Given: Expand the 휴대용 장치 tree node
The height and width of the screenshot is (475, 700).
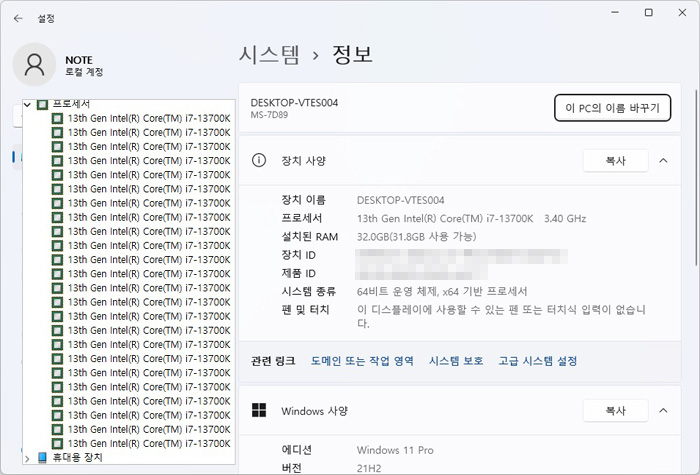Looking at the screenshot, I should 27,458.
